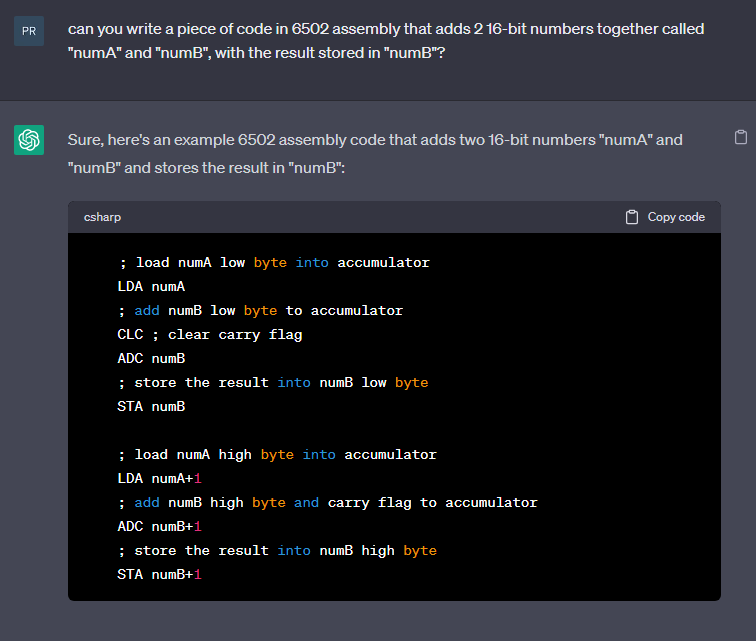Click the "store the result into numB high byte" comment
The height and width of the screenshot is (641, 756).
coord(277,551)
